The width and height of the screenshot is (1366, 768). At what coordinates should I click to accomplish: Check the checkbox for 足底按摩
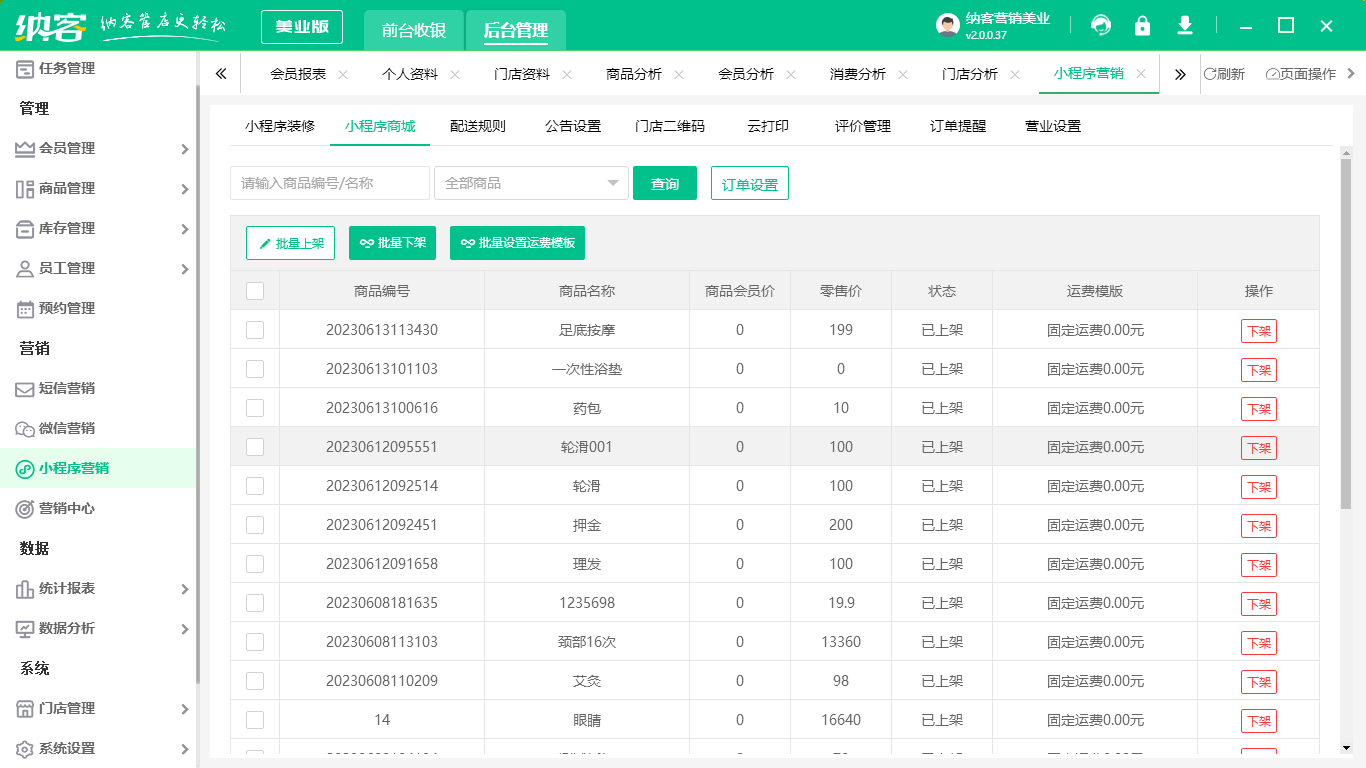click(255, 331)
